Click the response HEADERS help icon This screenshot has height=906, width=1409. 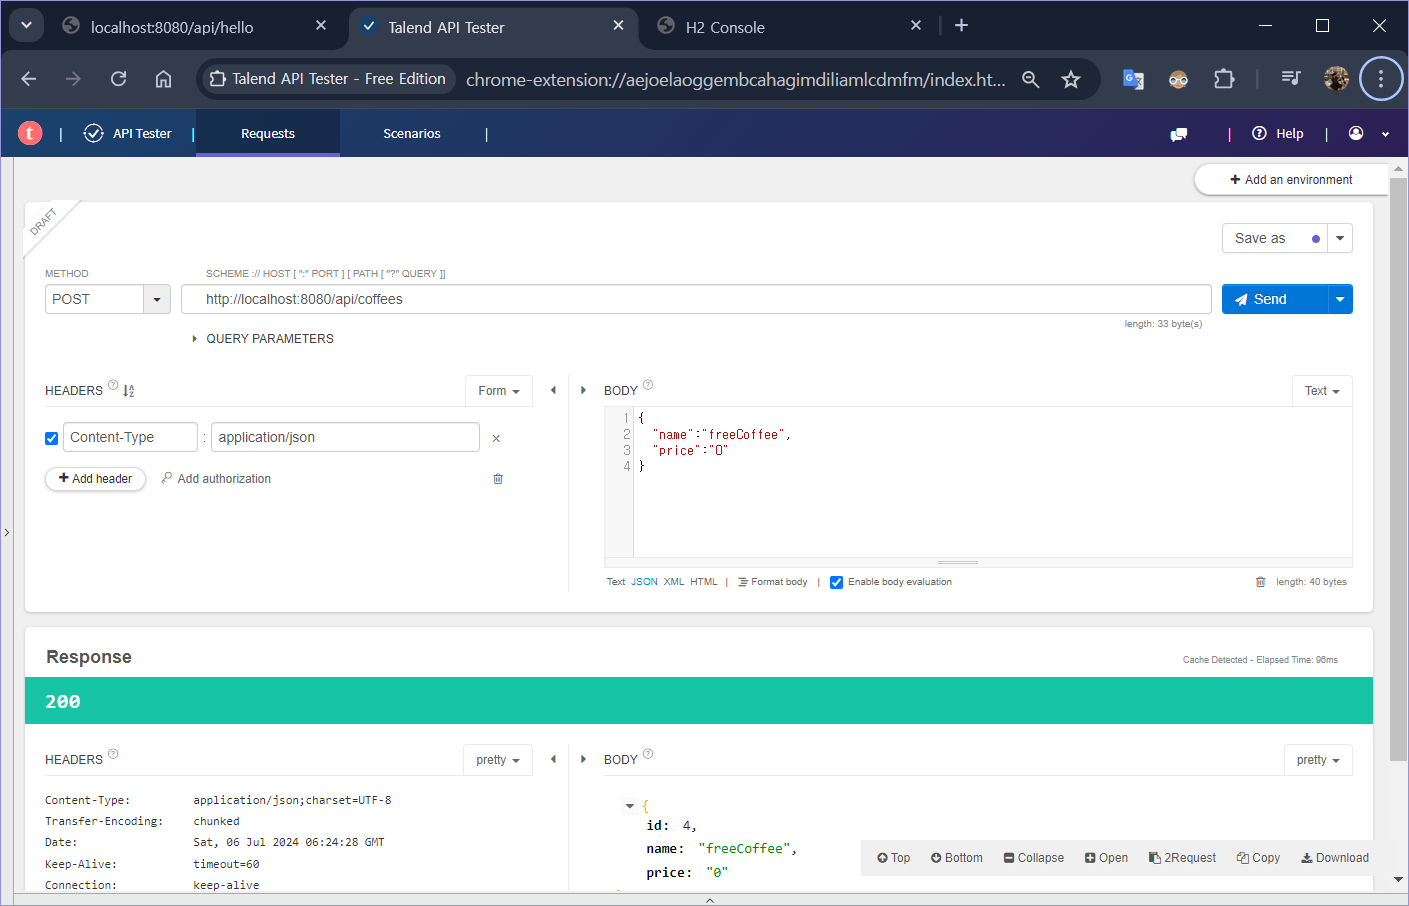click(x=113, y=754)
